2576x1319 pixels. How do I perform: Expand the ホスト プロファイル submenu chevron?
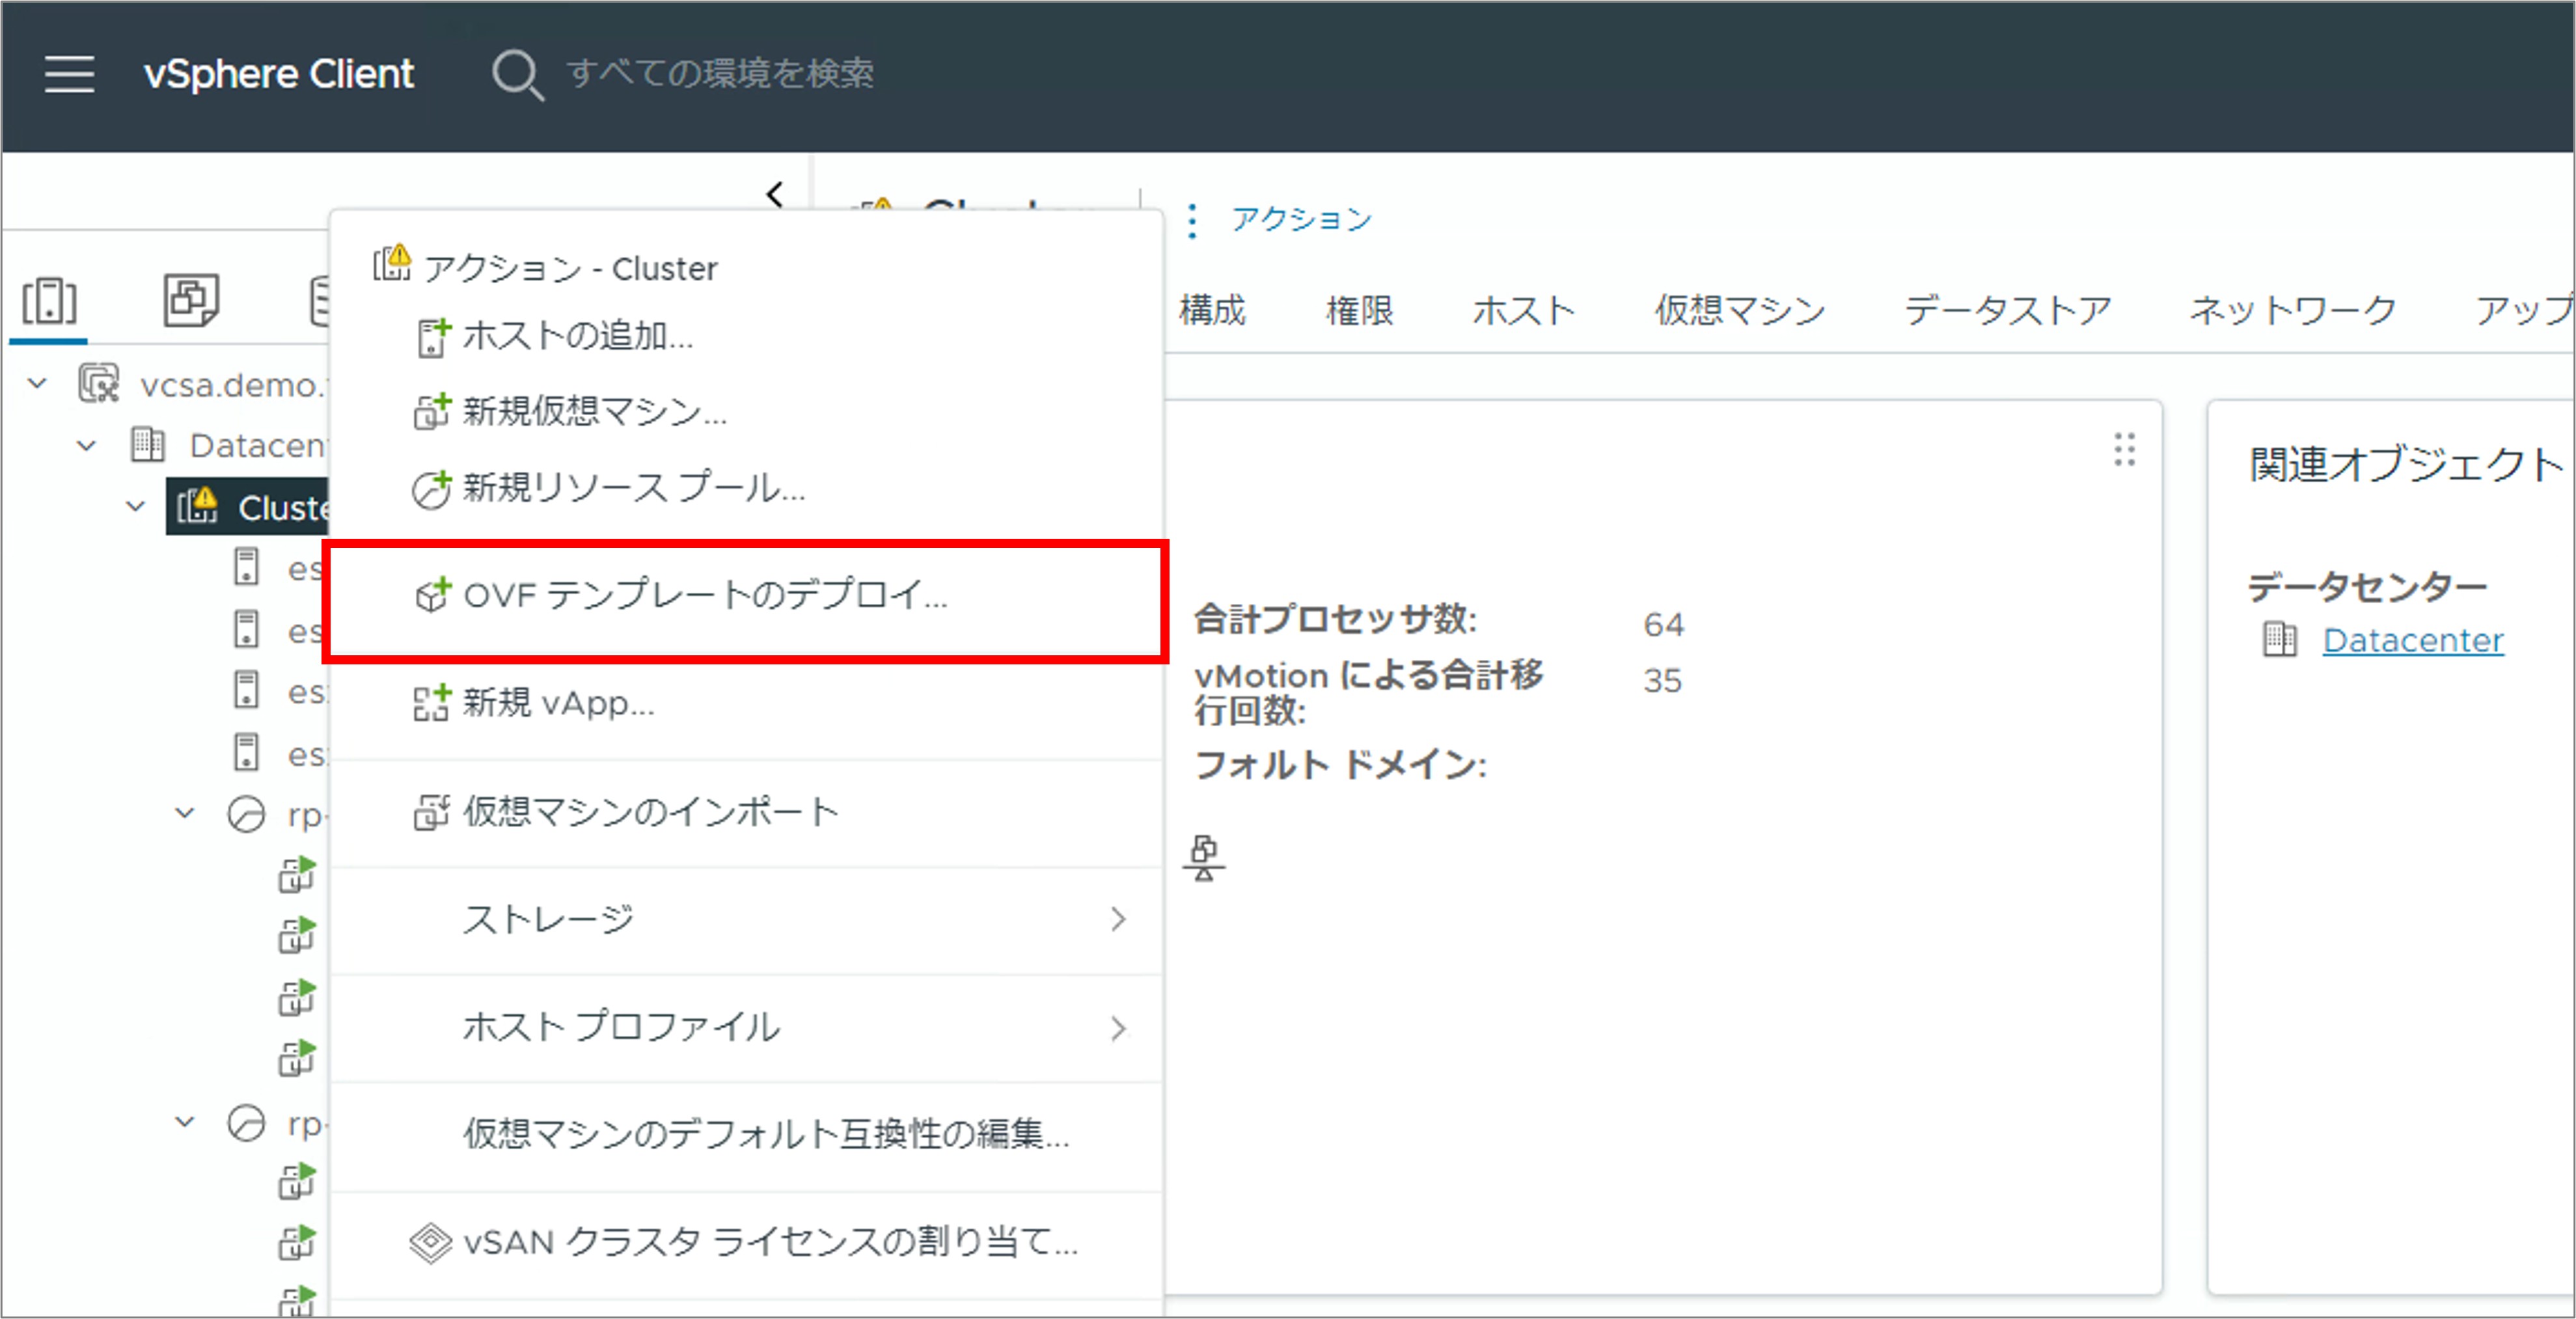(x=1118, y=1028)
